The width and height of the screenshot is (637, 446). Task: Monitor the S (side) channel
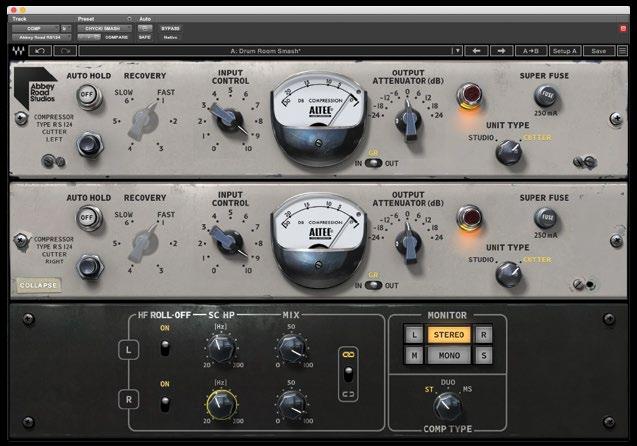point(483,355)
